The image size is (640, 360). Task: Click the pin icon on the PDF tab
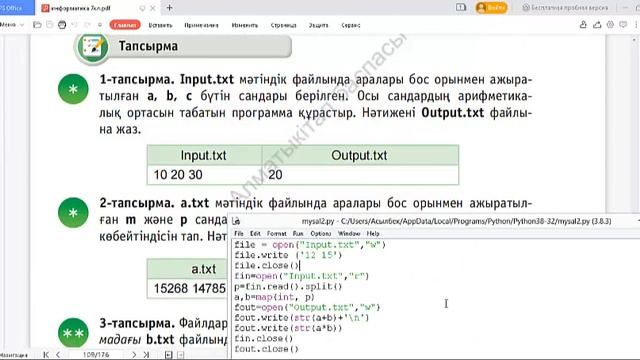[x=142, y=8]
